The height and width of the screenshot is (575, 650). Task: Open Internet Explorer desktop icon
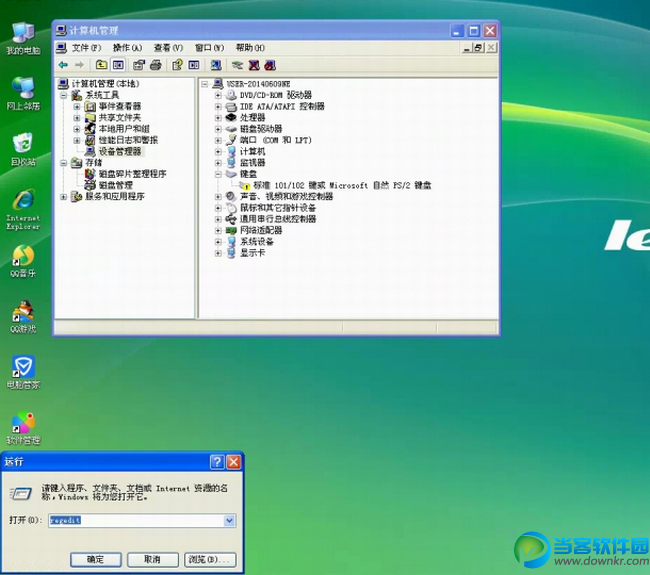[23, 209]
